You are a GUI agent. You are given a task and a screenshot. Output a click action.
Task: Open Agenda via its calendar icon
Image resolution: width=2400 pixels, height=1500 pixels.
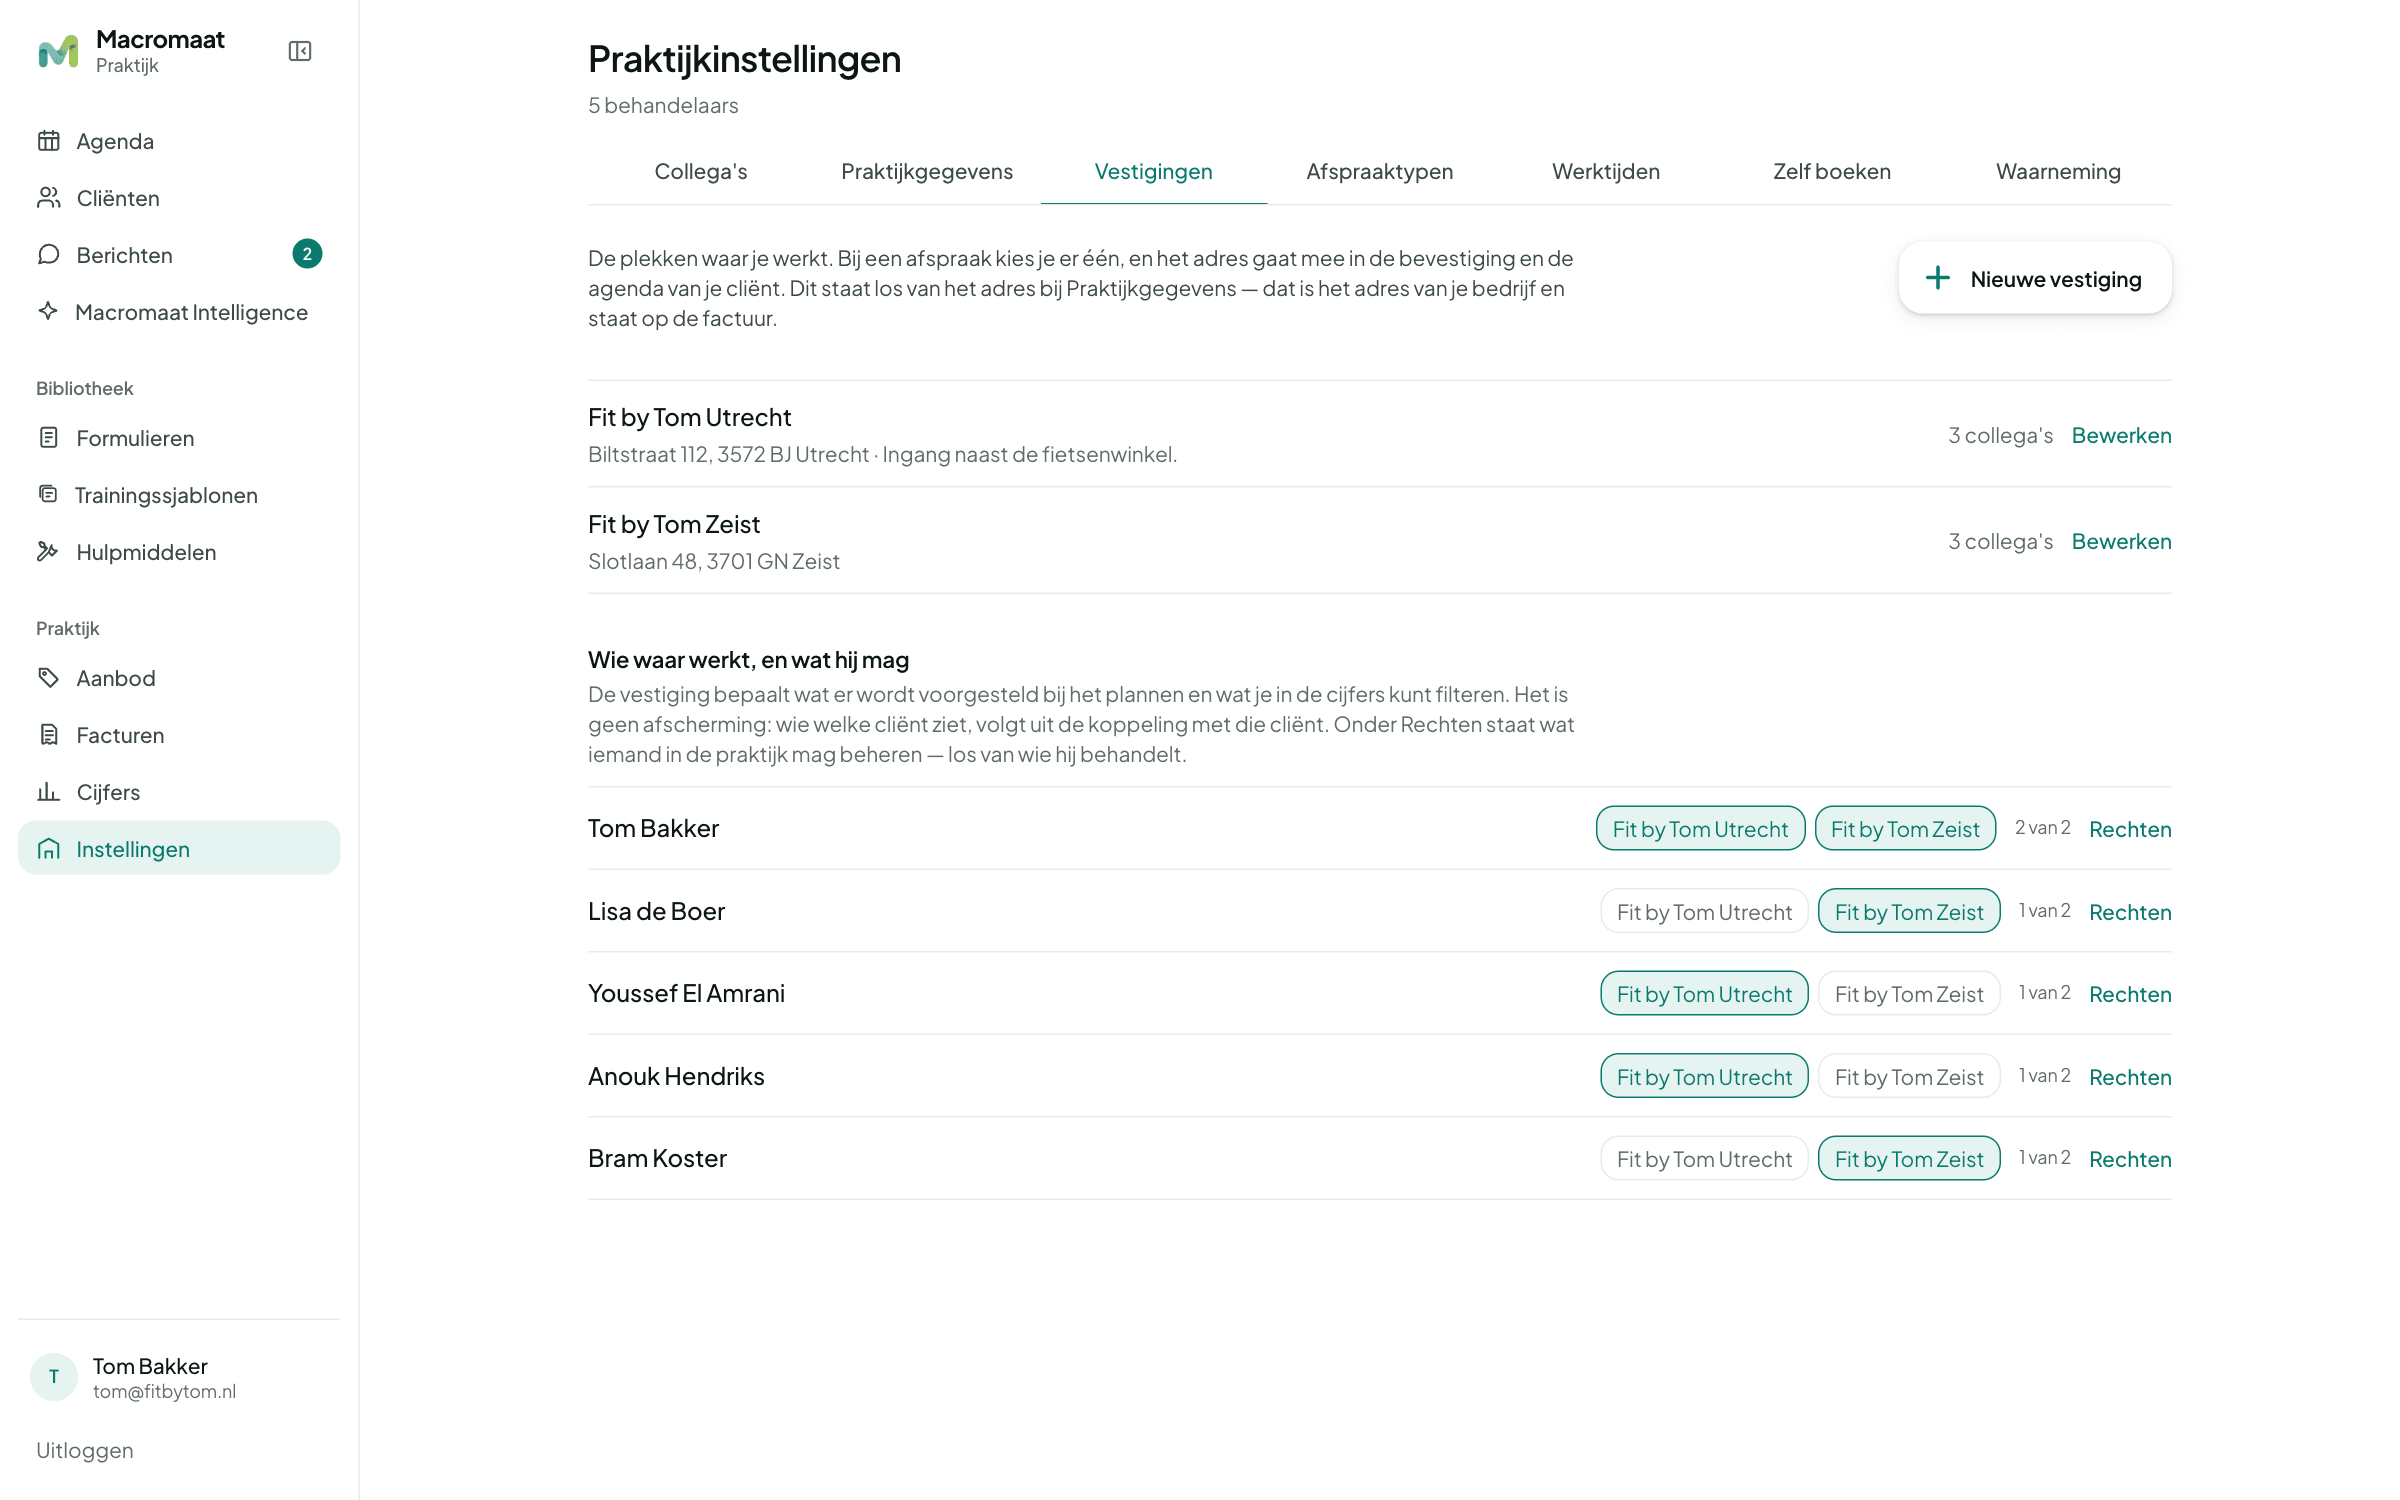[49, 141]
